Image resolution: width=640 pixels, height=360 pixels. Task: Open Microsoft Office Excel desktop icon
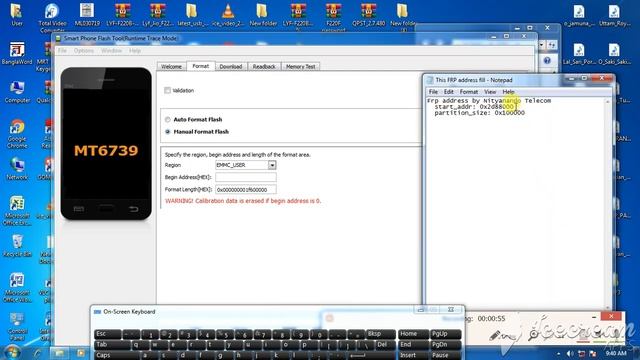(x=17, y=211)
